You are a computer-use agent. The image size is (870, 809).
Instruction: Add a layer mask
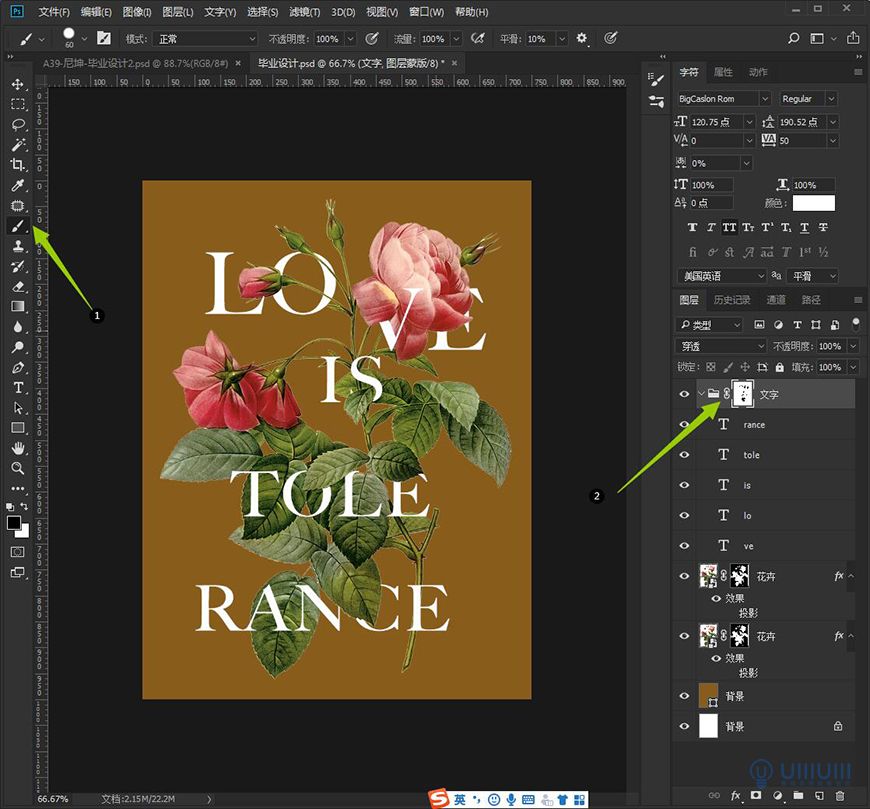click(x=756, y=796)
